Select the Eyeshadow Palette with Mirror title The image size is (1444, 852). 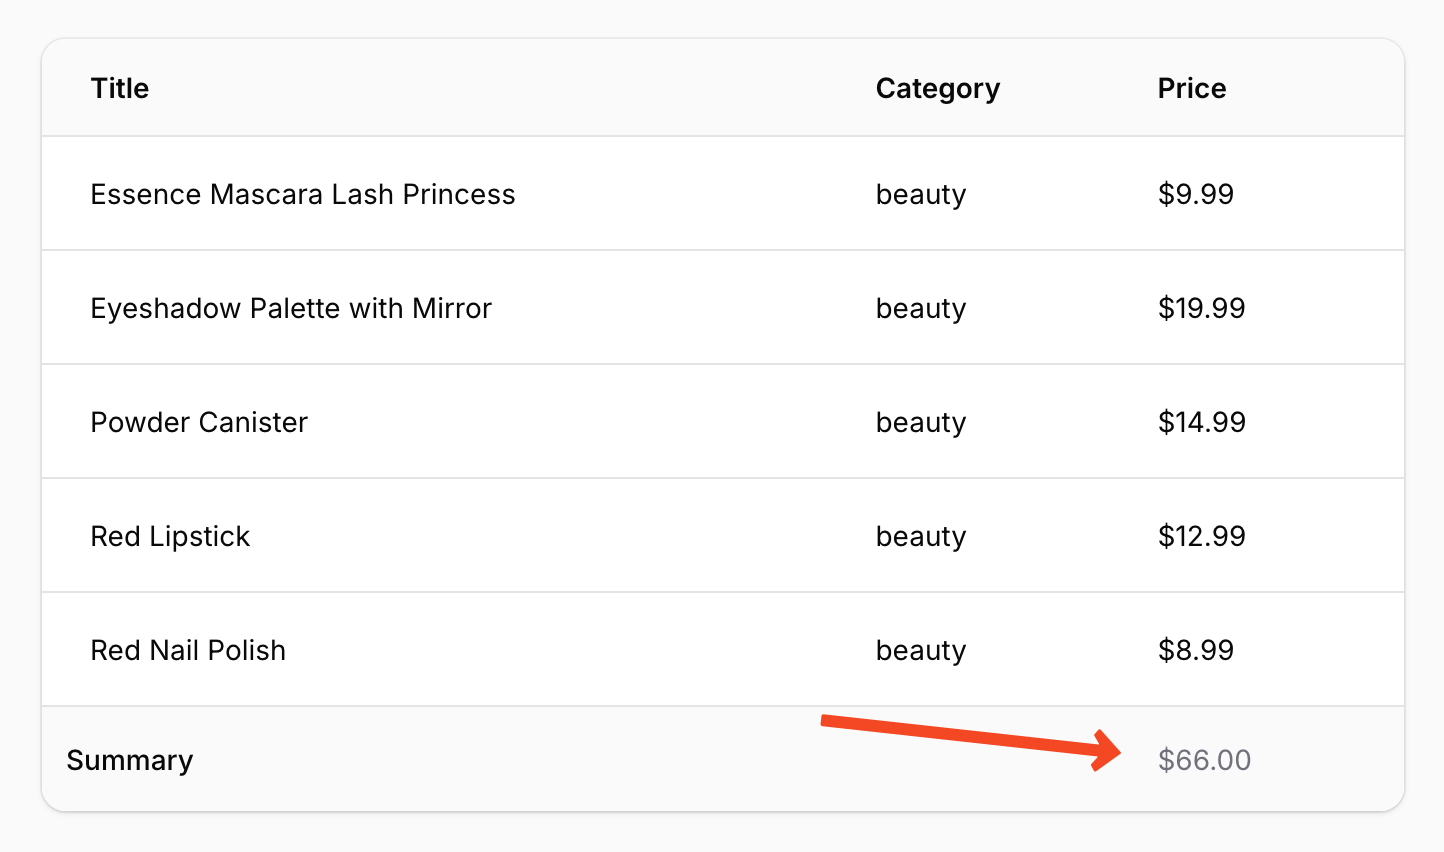tap(291, 308)
